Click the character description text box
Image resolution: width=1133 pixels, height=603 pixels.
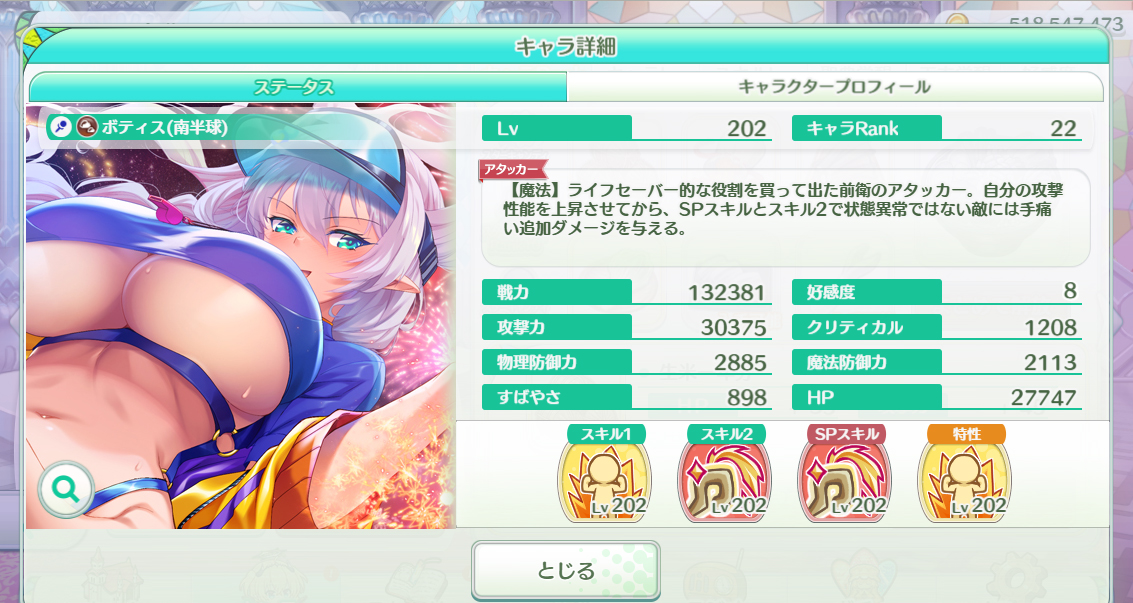[x=785, y=218]
